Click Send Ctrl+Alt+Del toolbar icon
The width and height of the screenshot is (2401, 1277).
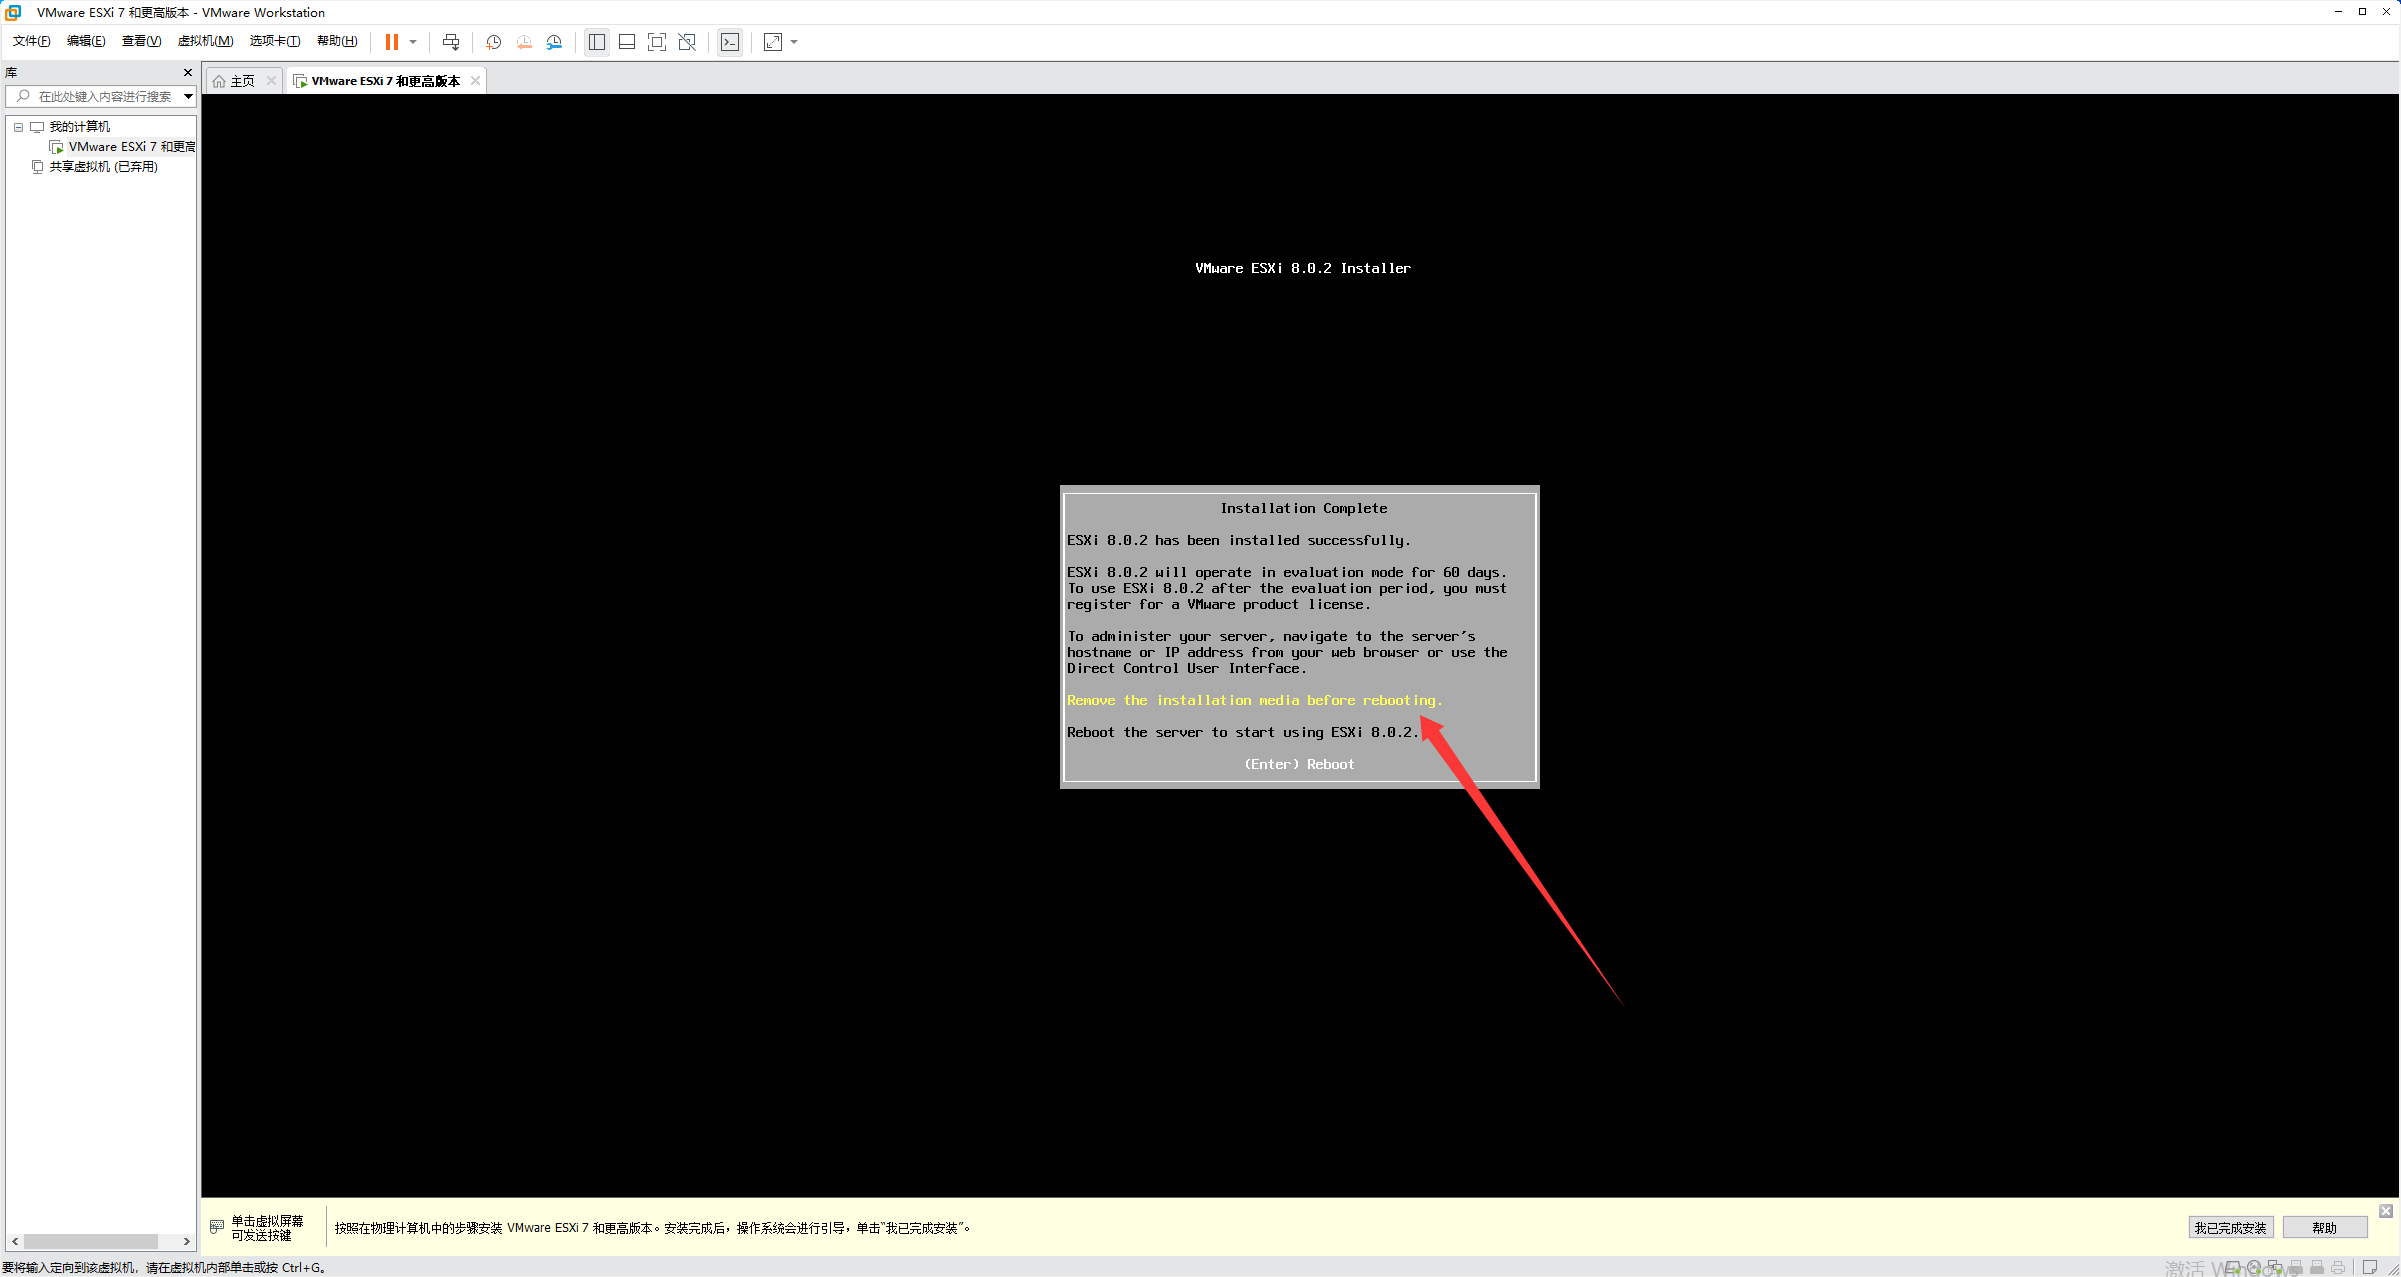tap(451, 42)
